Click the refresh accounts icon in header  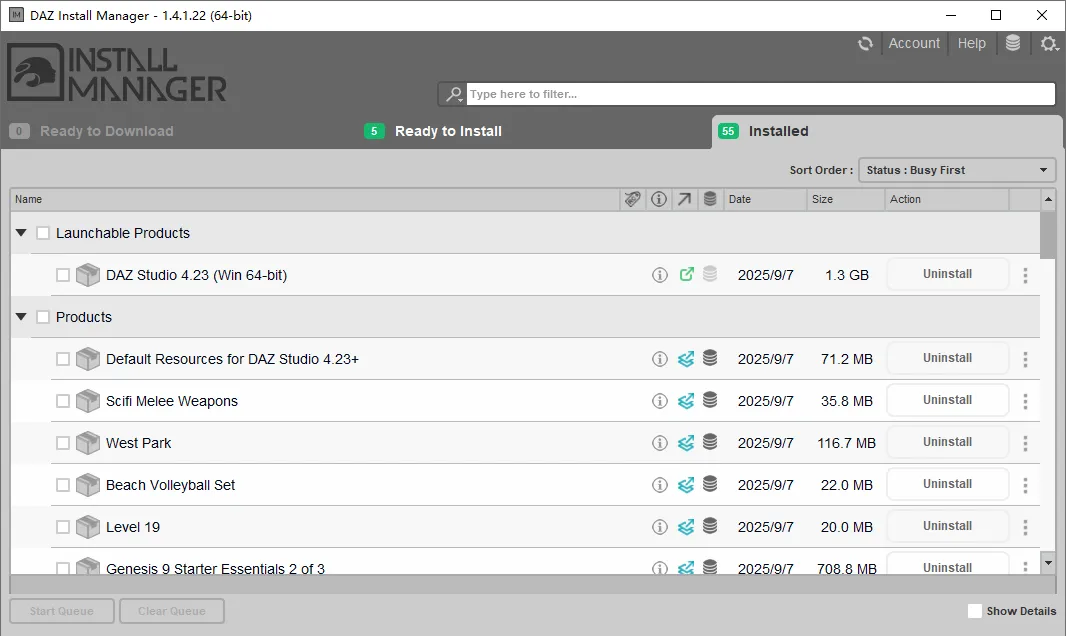(865, 44)
